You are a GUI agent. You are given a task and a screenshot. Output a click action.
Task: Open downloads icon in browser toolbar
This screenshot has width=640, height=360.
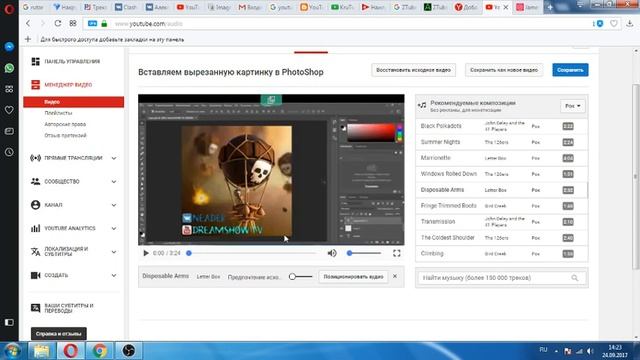click(x=629, y=24)
